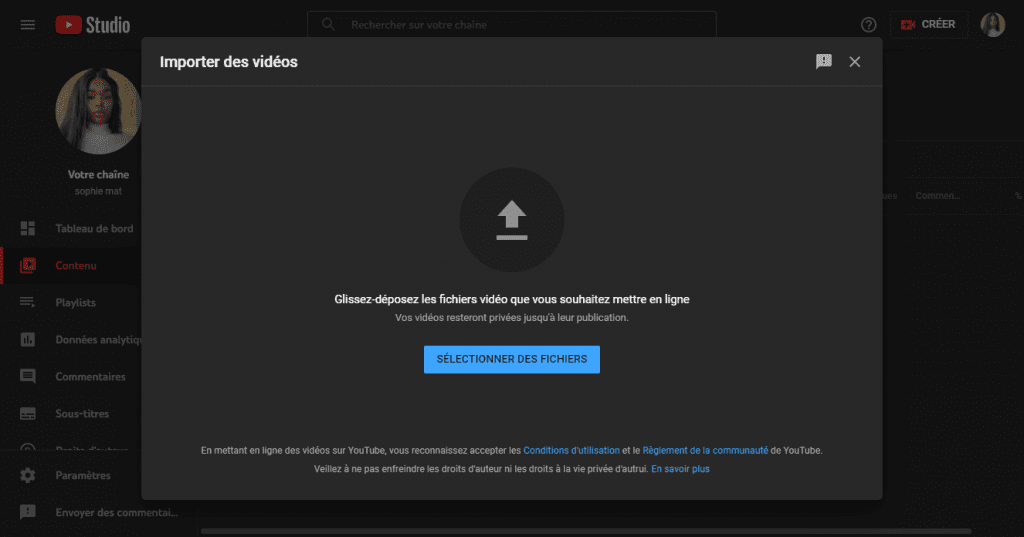The height and width of the screenshot is (537, 1024).
Task: Click the 'Votre chaîne' label
Action: (x=98, y=174)
